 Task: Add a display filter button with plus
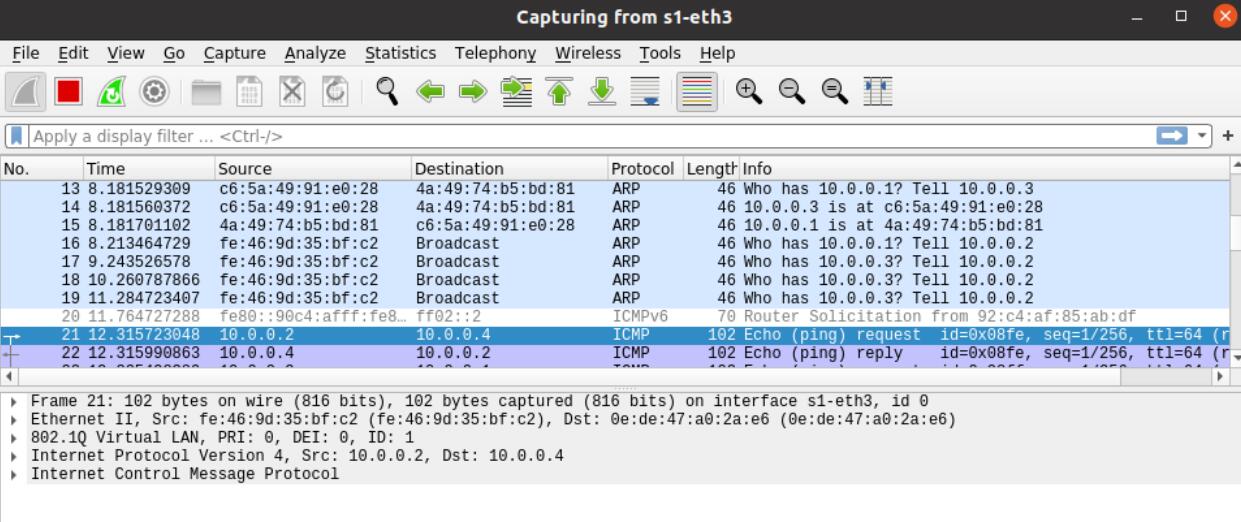[x=1228, y=136]
